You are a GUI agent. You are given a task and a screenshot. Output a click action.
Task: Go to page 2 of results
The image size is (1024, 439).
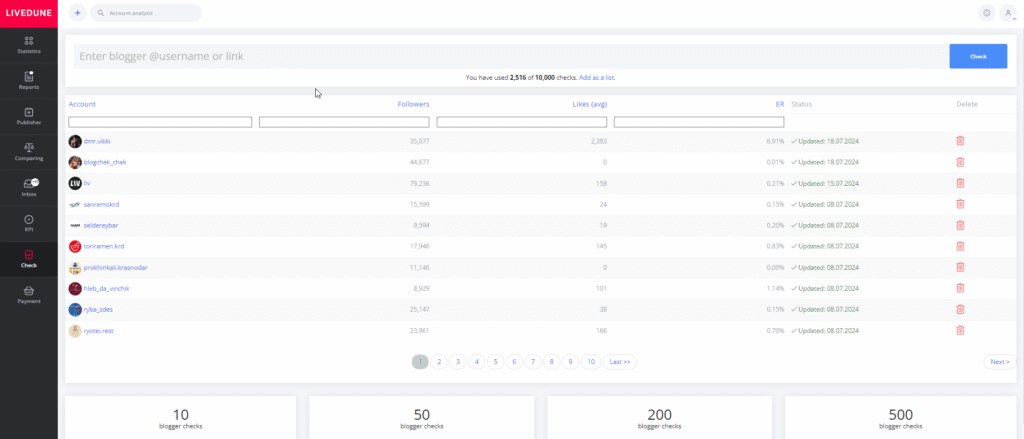point(439,362)
